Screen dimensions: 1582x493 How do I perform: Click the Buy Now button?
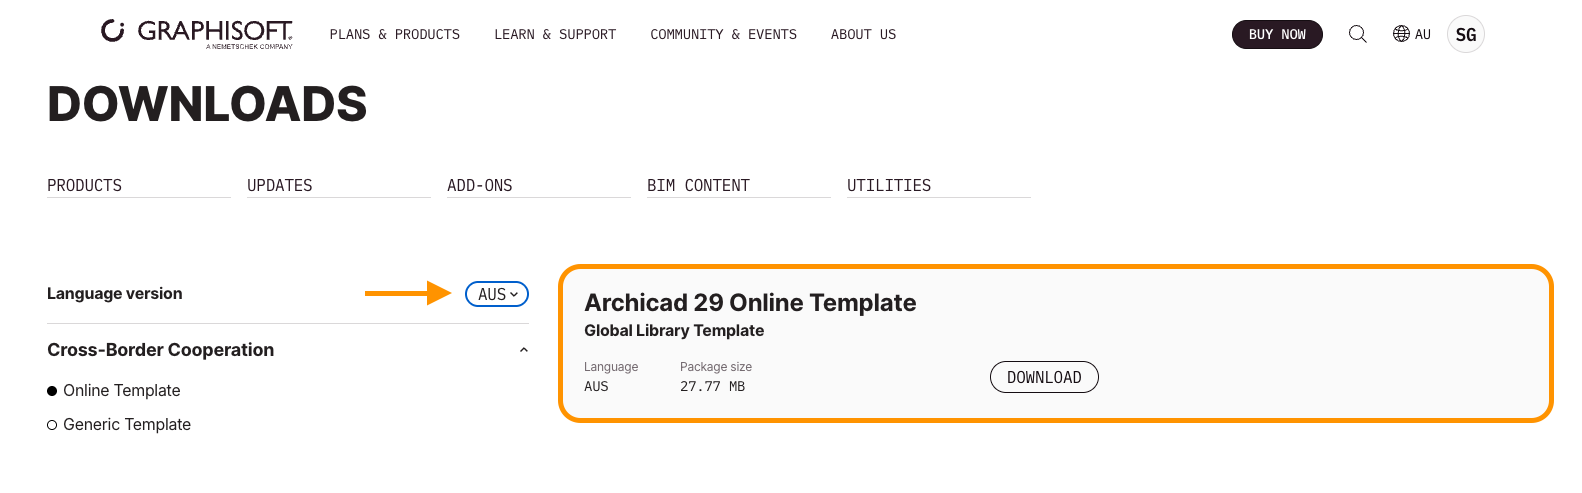(1277, 34)
